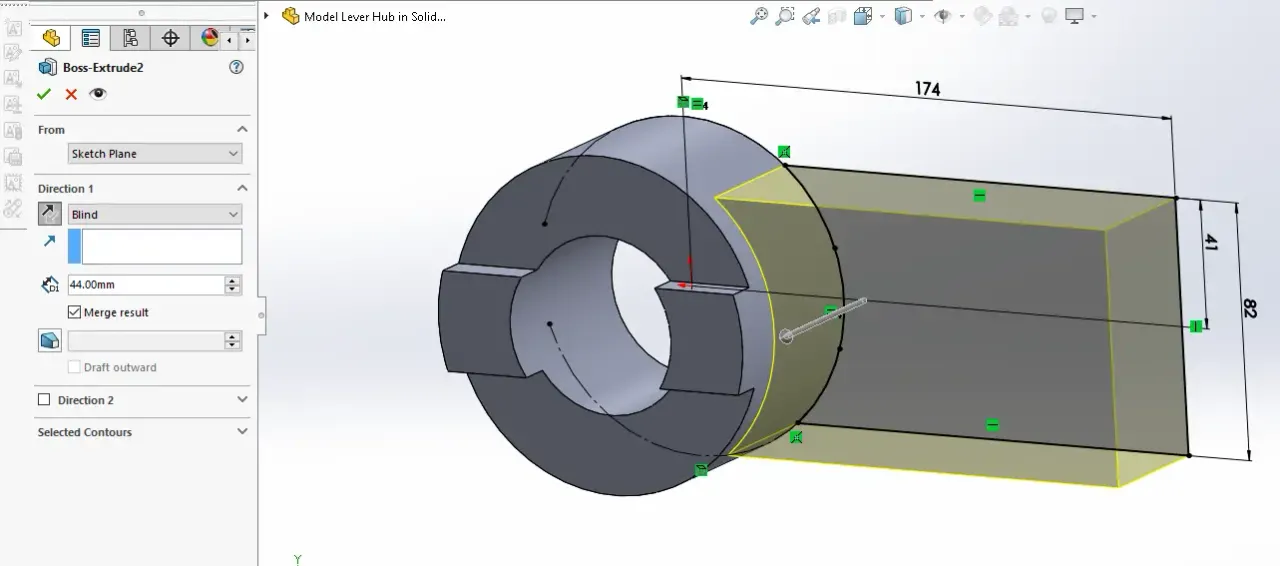
Task: Open the Sketch Plane start condition dropdown
Action: (x=155, y=153)
